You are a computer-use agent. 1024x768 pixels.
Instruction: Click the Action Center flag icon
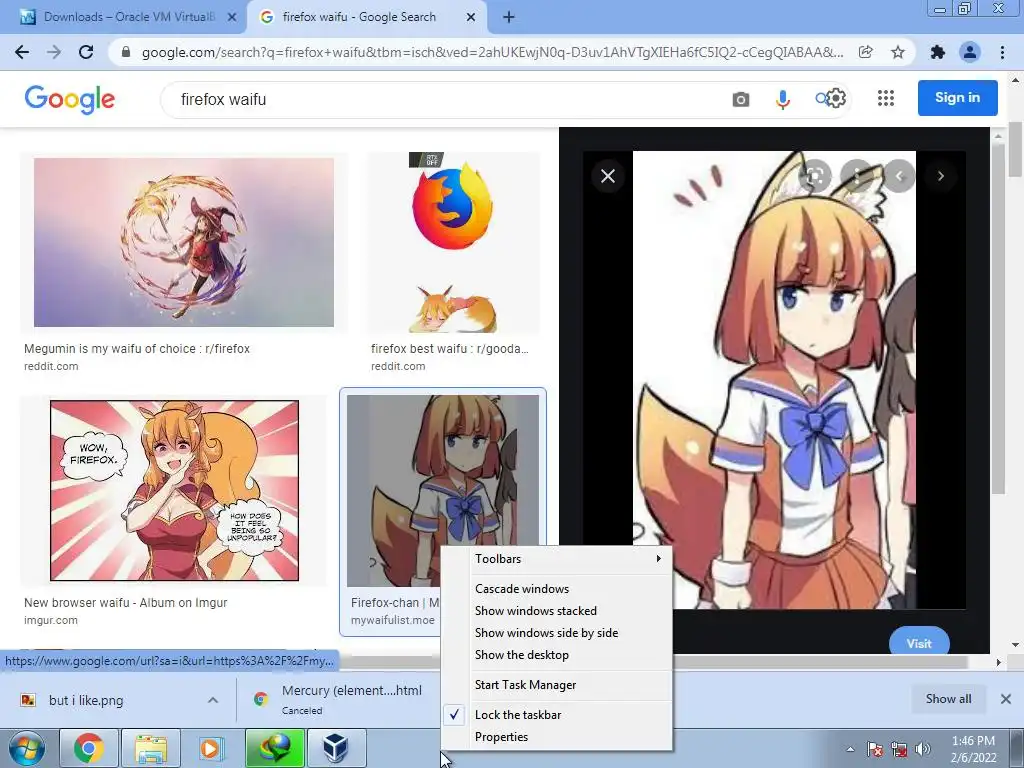point(875,749)
